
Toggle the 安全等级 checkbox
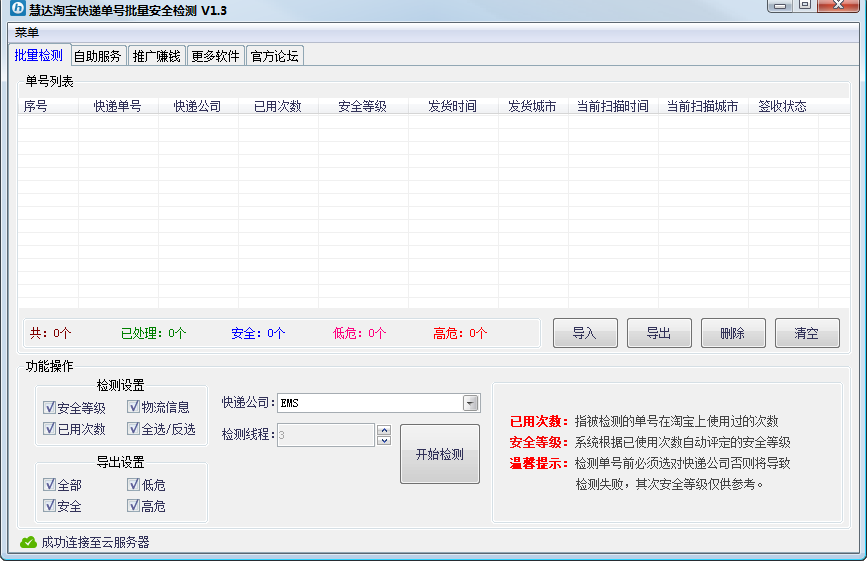coord(50,407)
